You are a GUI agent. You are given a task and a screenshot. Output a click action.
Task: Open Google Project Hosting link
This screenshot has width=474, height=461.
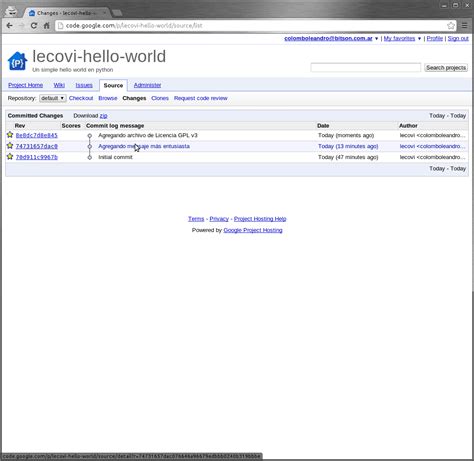(x=253, y=230)
